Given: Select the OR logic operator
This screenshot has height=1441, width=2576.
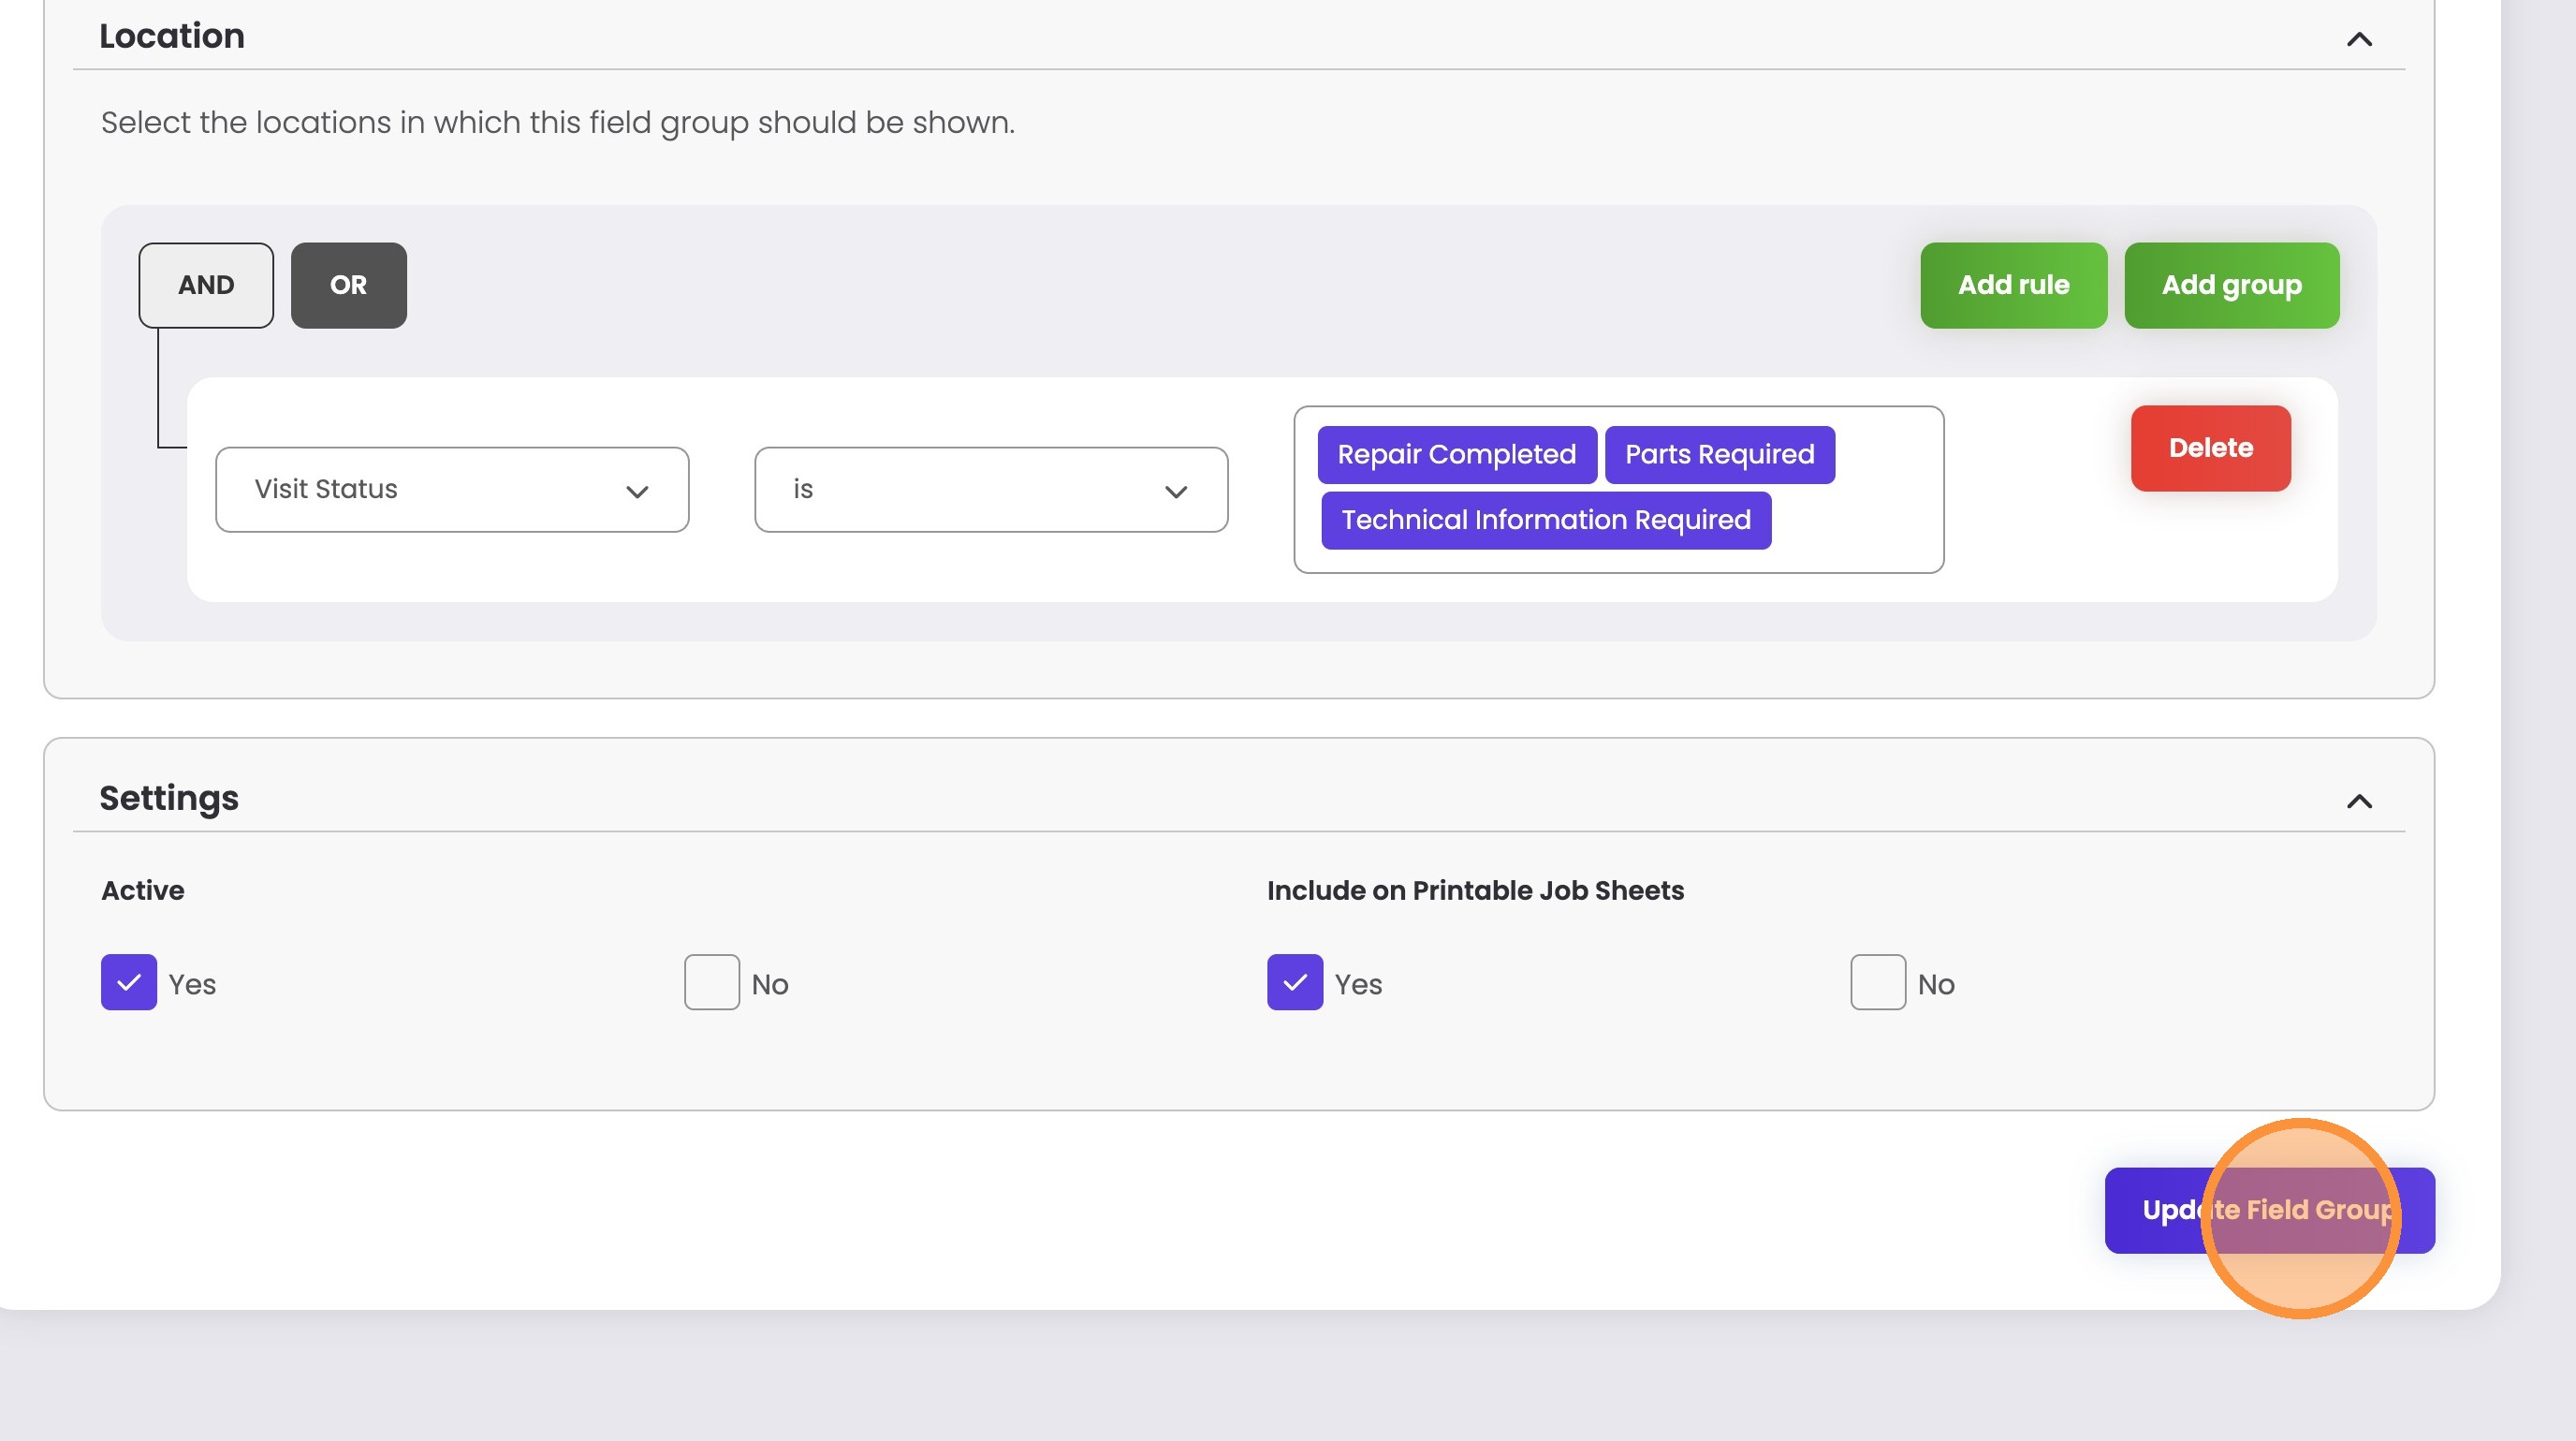Looking at the screenshot, I should click(348, 285).
